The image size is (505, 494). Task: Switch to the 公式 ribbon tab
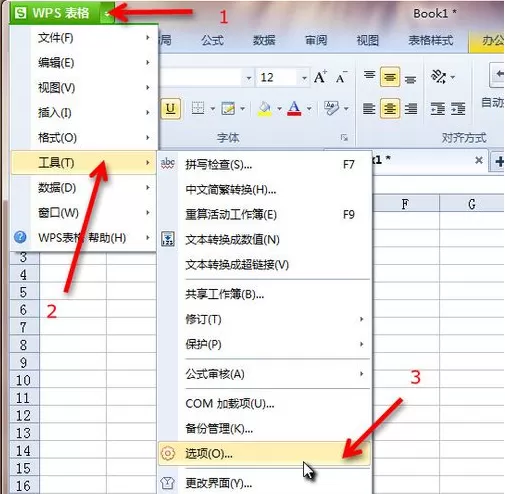212,40
